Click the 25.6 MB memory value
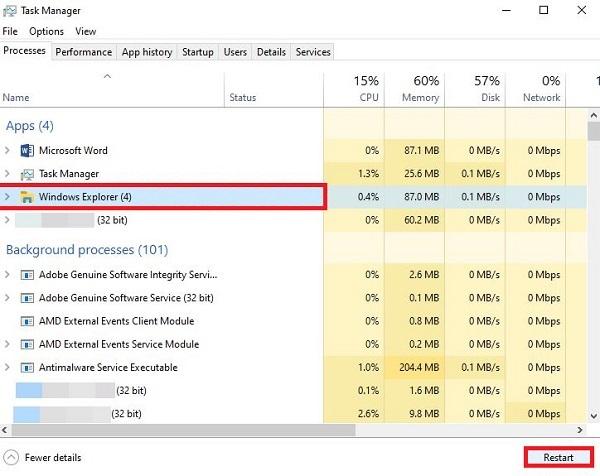The height and width of the screenshot is (476, 600). 422,174
